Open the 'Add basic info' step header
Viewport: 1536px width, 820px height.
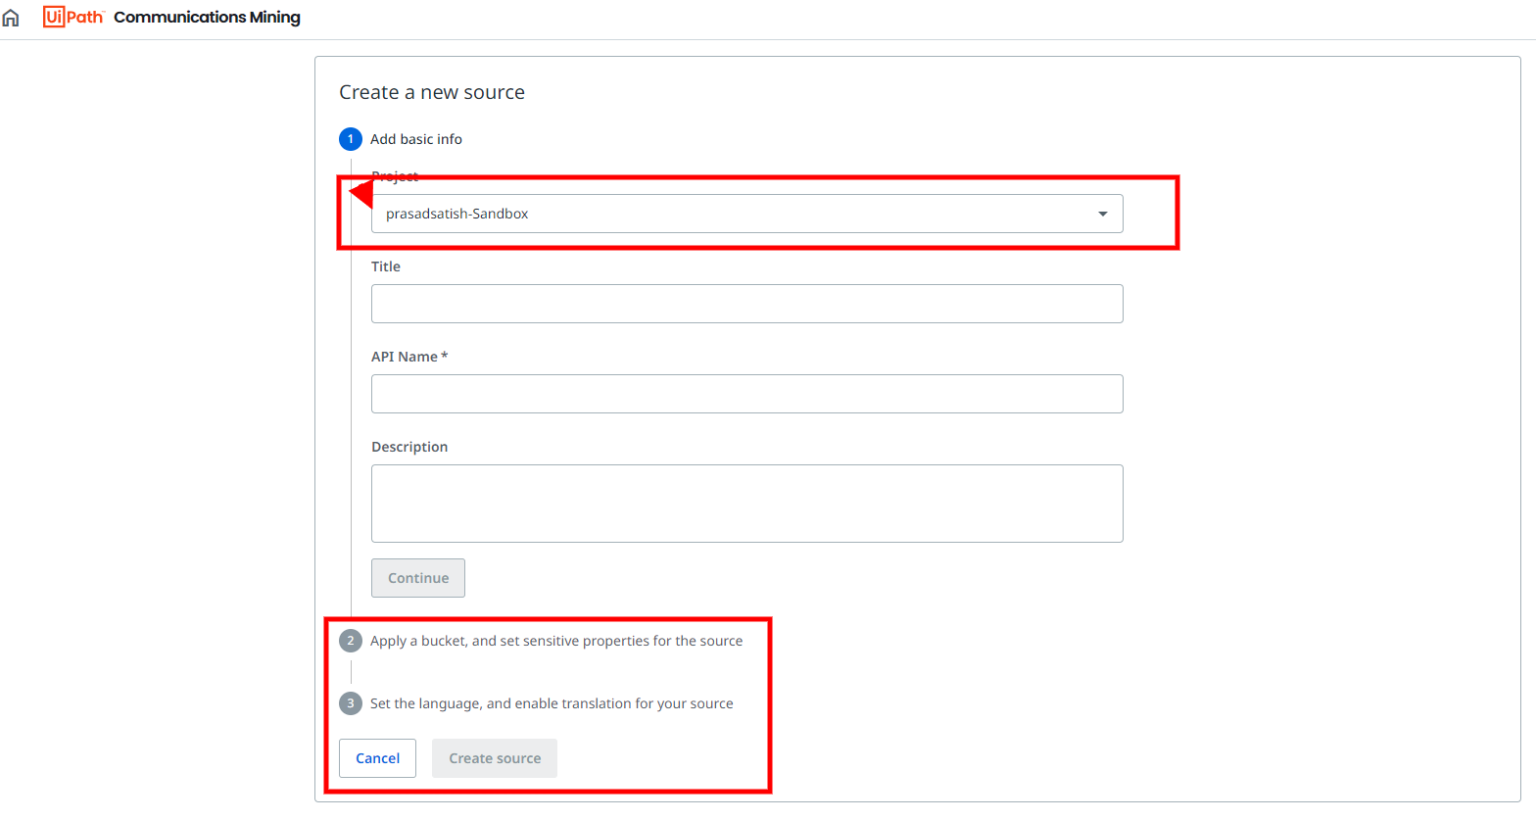click(x=416, y=139)
